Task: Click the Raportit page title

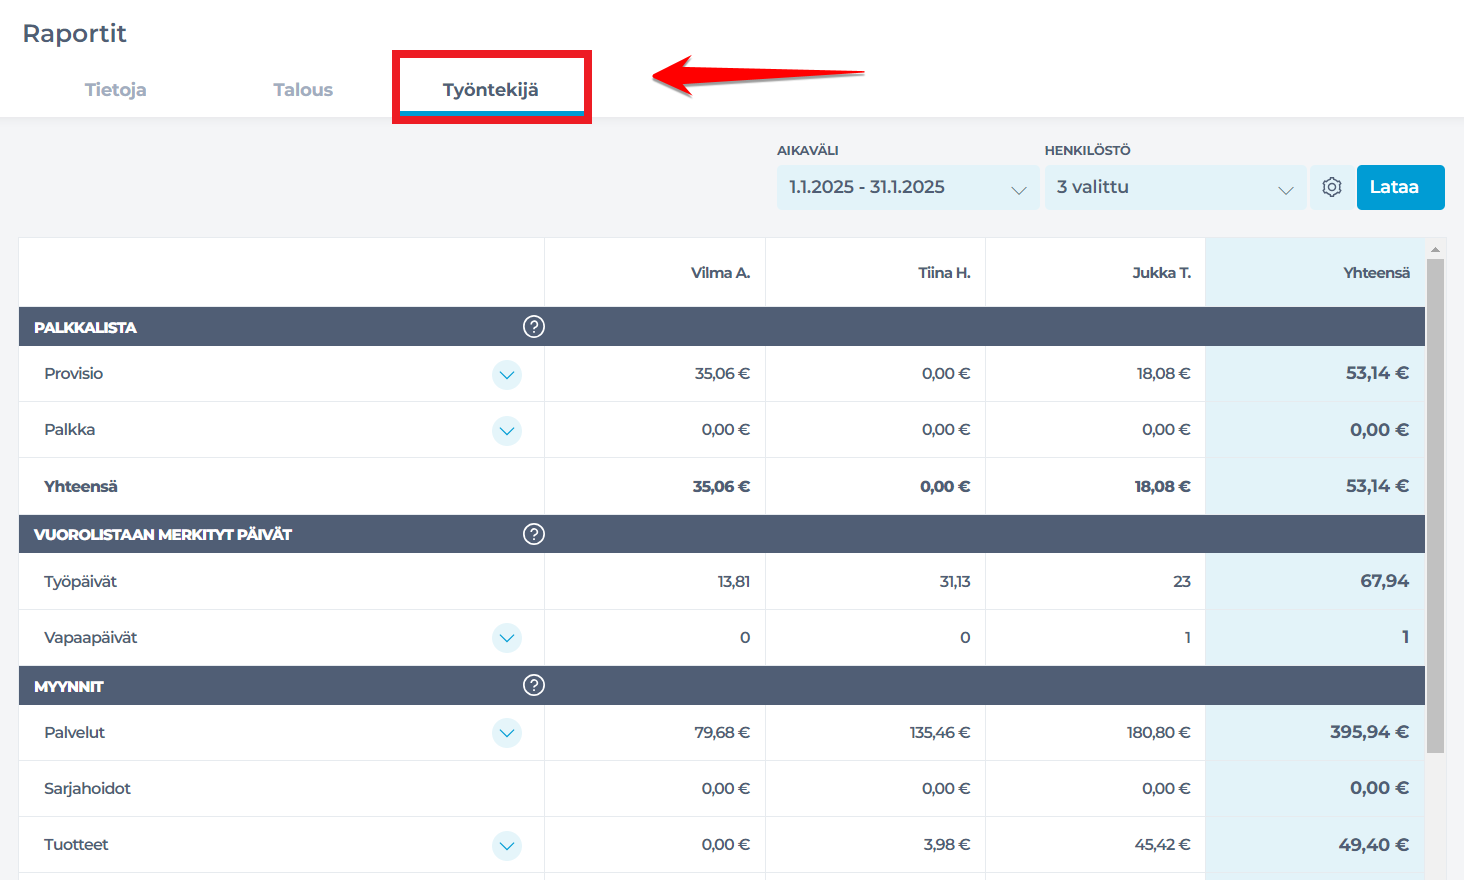Action: [x=74, y=34]
